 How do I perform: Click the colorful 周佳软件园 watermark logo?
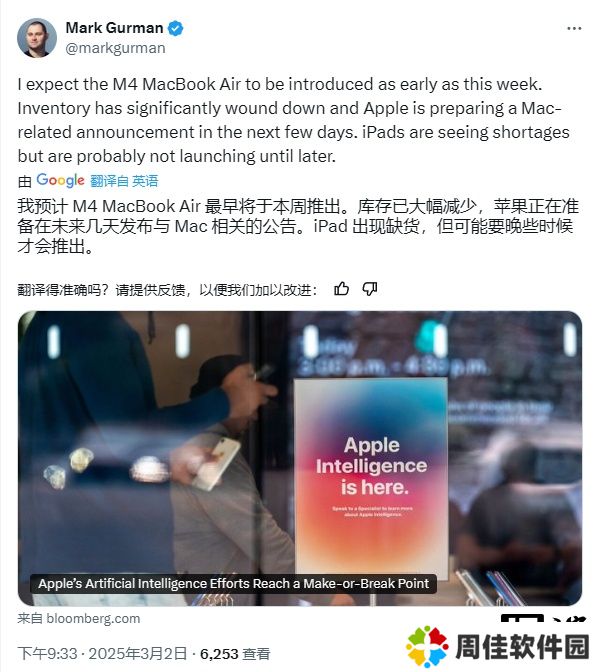point(427,646)
